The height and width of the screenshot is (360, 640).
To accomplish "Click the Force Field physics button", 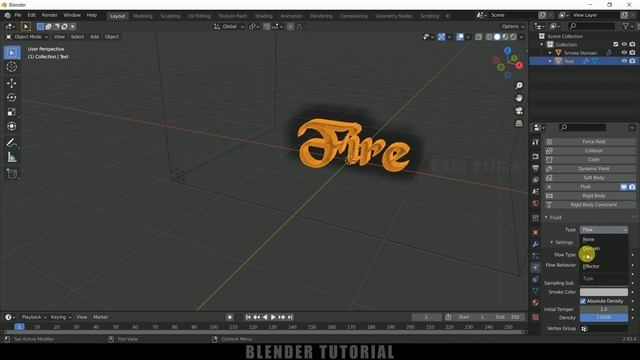I will pyautogui.click(x=590, y=142).
